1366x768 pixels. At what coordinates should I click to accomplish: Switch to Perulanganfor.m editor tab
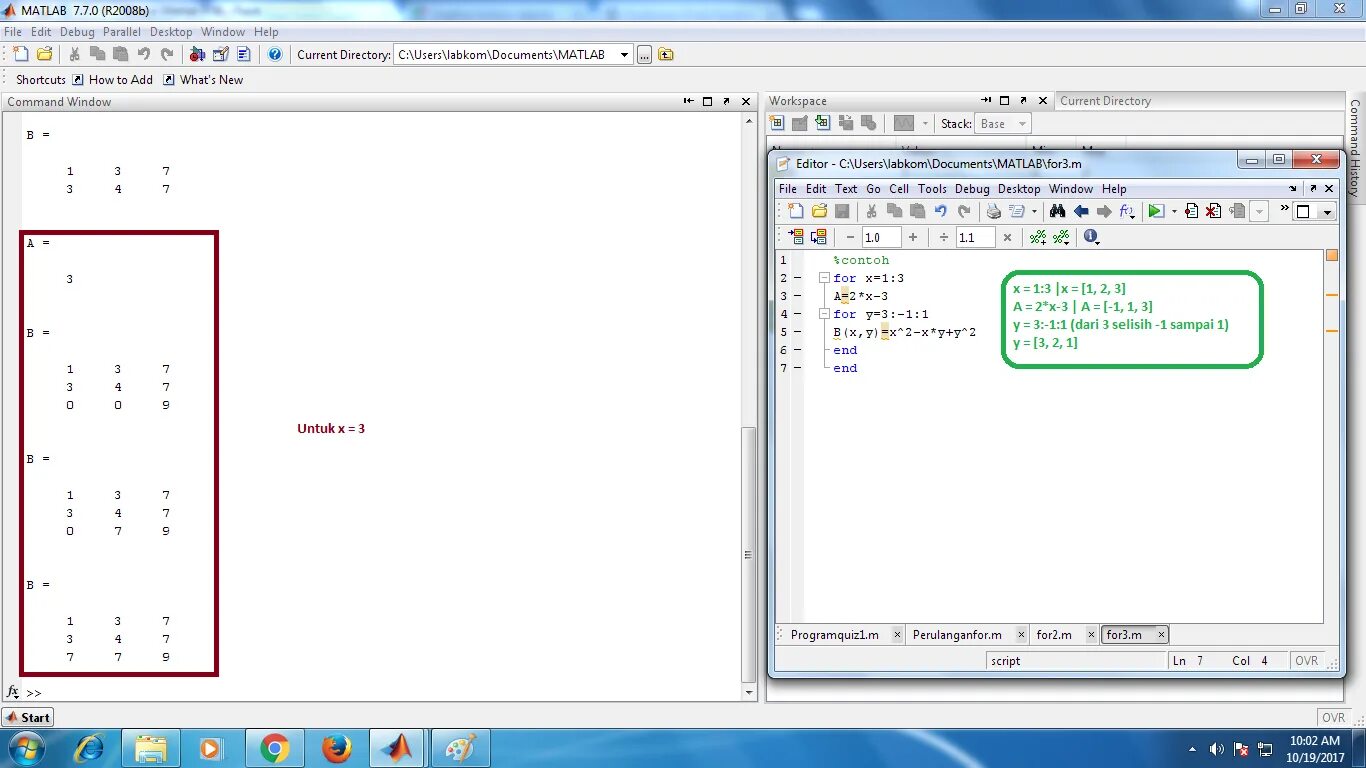pyautogui.click(x=957, y=635)
